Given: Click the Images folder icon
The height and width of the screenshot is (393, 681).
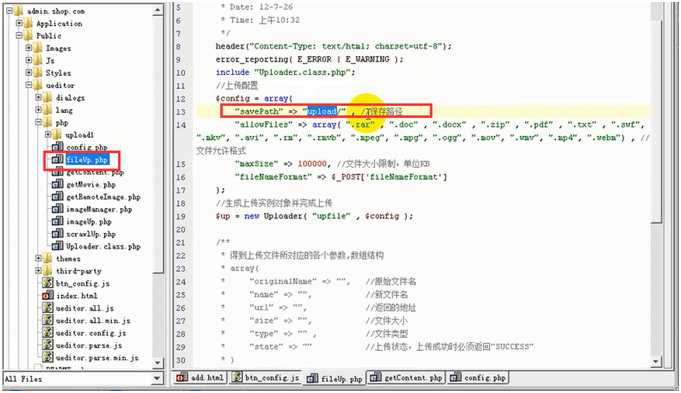Looking at the screenshot, I should point(38,48).
